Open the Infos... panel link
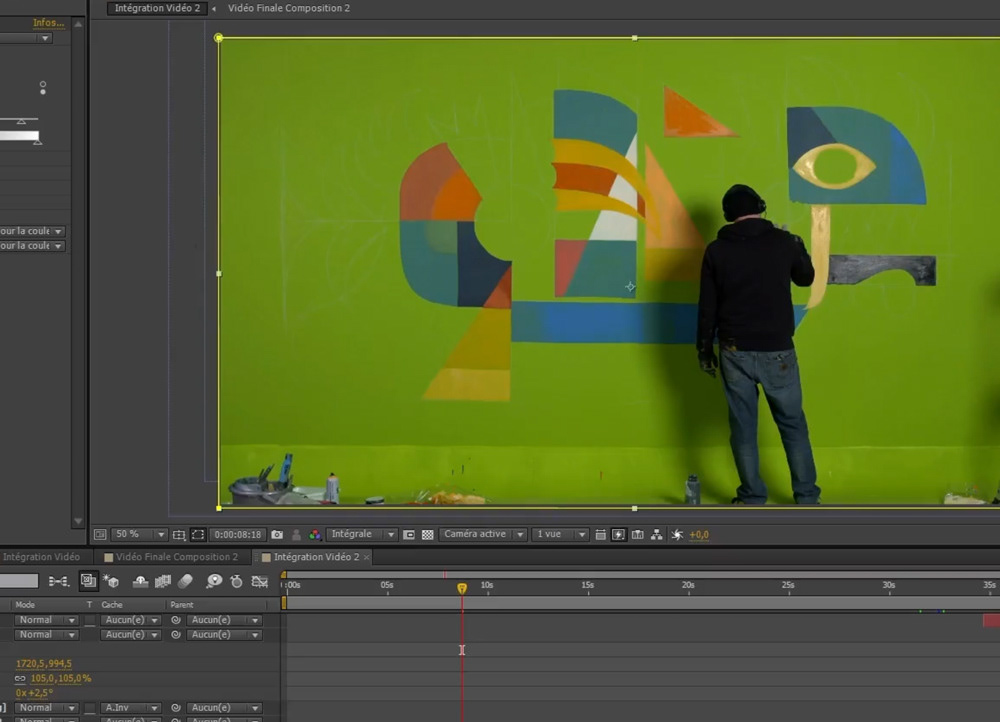The width and height of the screenshot is (1000, 722). (48, 22)
